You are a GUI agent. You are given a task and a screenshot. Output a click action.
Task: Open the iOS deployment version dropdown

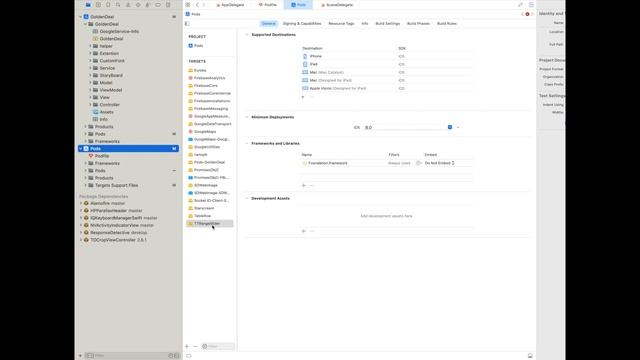(x=450, y=127)
